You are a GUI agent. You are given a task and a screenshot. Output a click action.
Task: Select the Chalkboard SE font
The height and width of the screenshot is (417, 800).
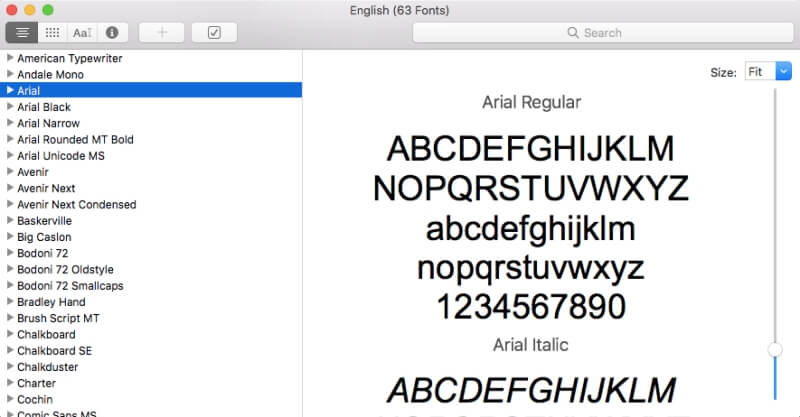[x=55, y=351]
